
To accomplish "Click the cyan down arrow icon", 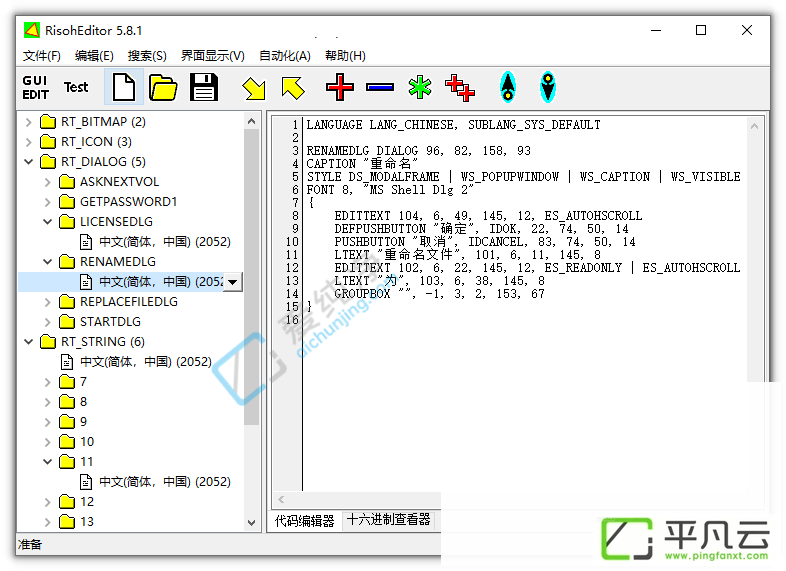I will pos(548,87).
